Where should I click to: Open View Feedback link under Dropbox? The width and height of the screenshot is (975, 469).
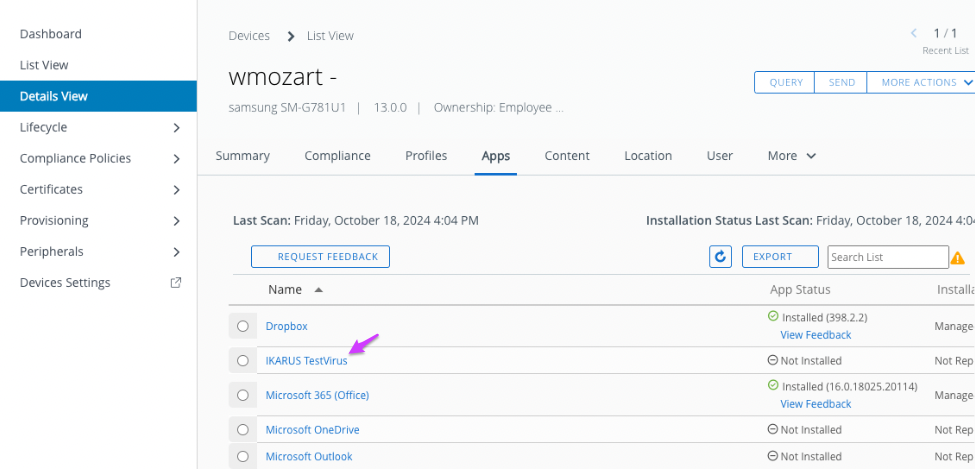coord(815,335)
